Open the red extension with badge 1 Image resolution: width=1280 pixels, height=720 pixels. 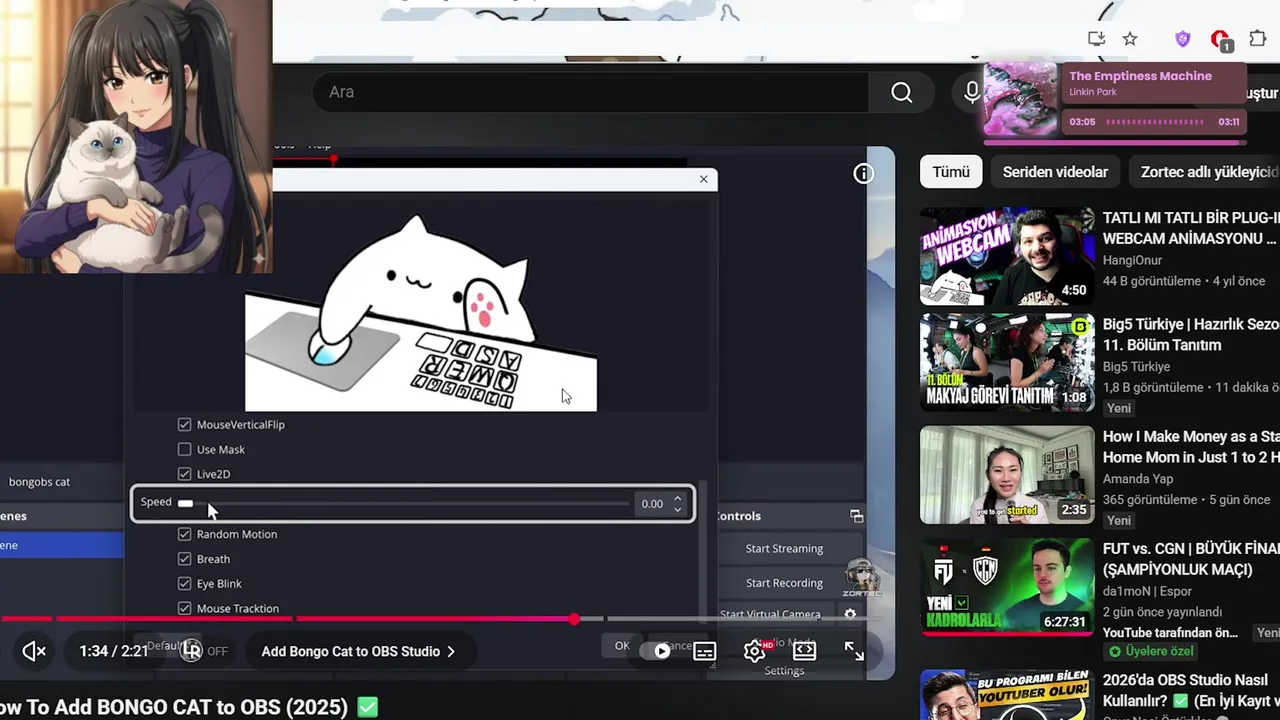click(1221, 40)
